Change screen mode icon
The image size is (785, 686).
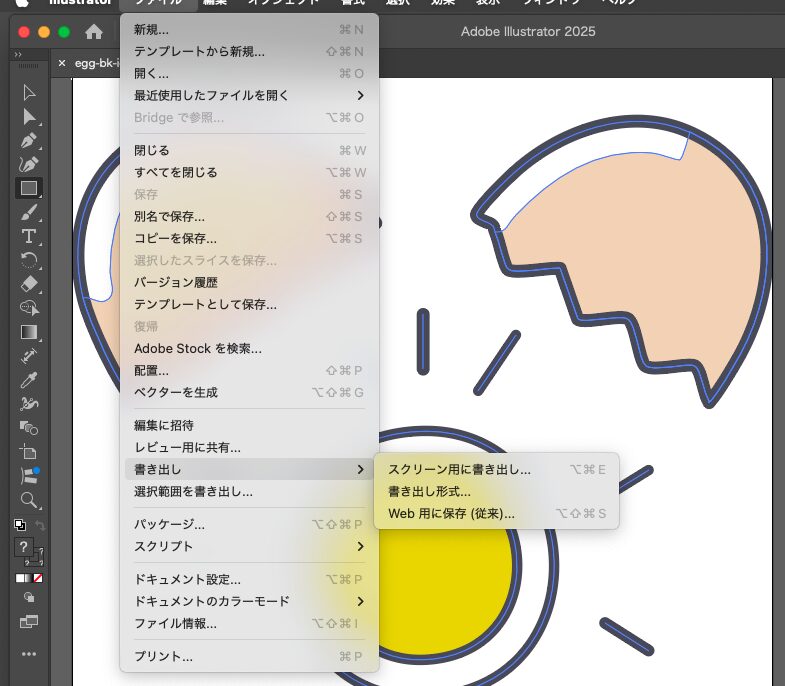coord(29,622)
